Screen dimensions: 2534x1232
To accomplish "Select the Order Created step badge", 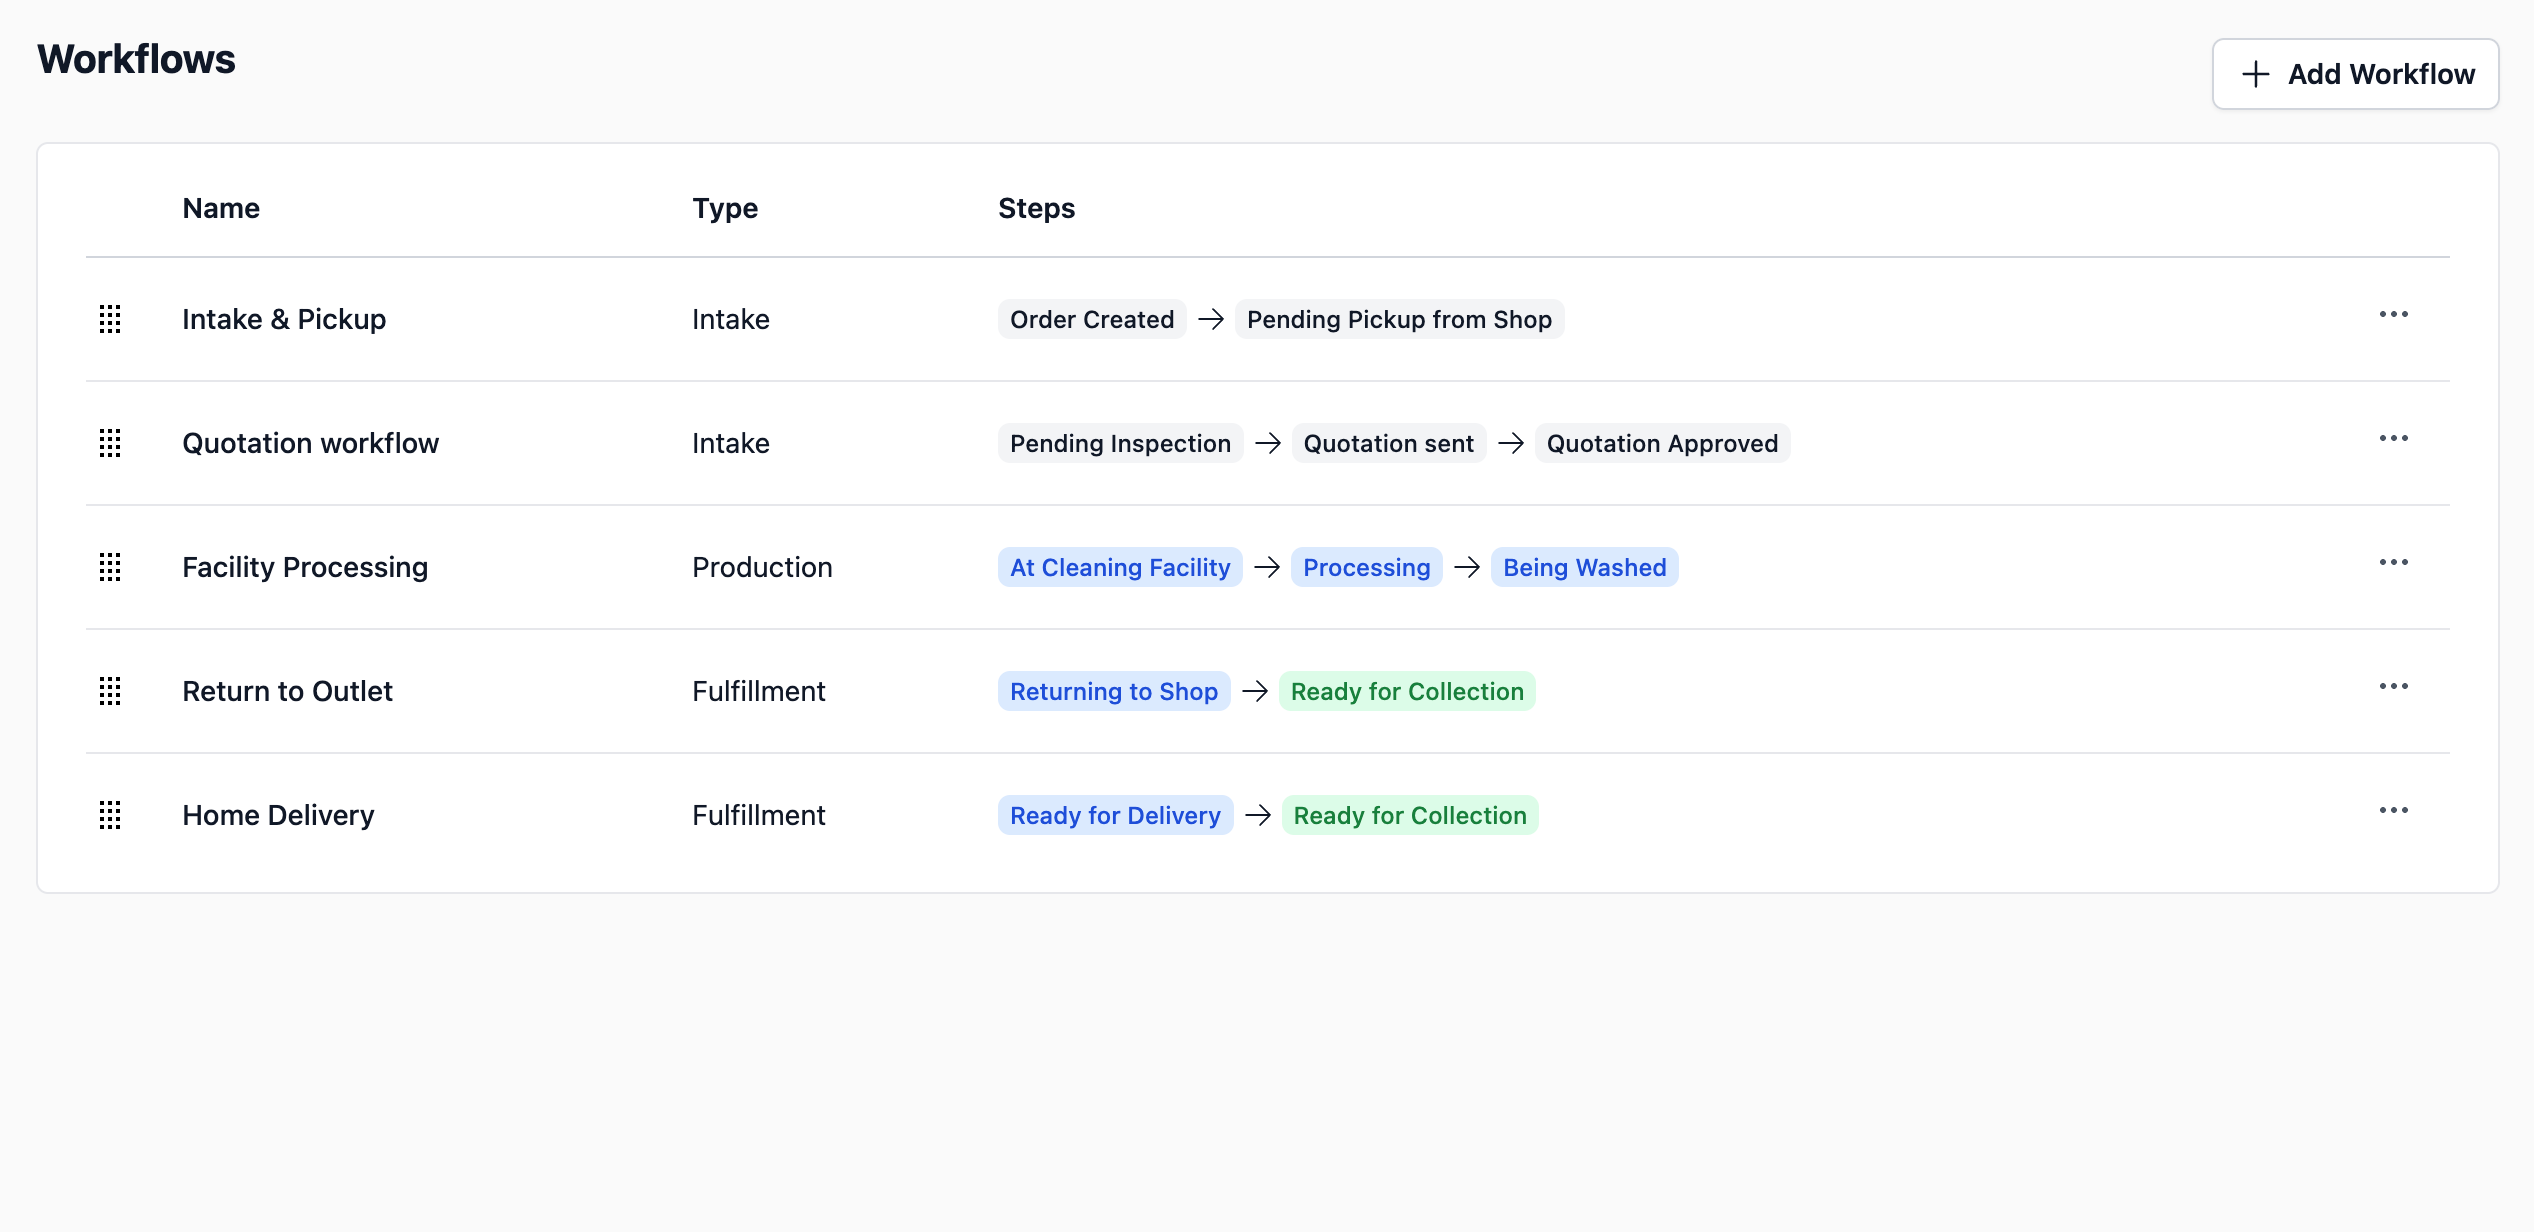I will [1091, 319].
